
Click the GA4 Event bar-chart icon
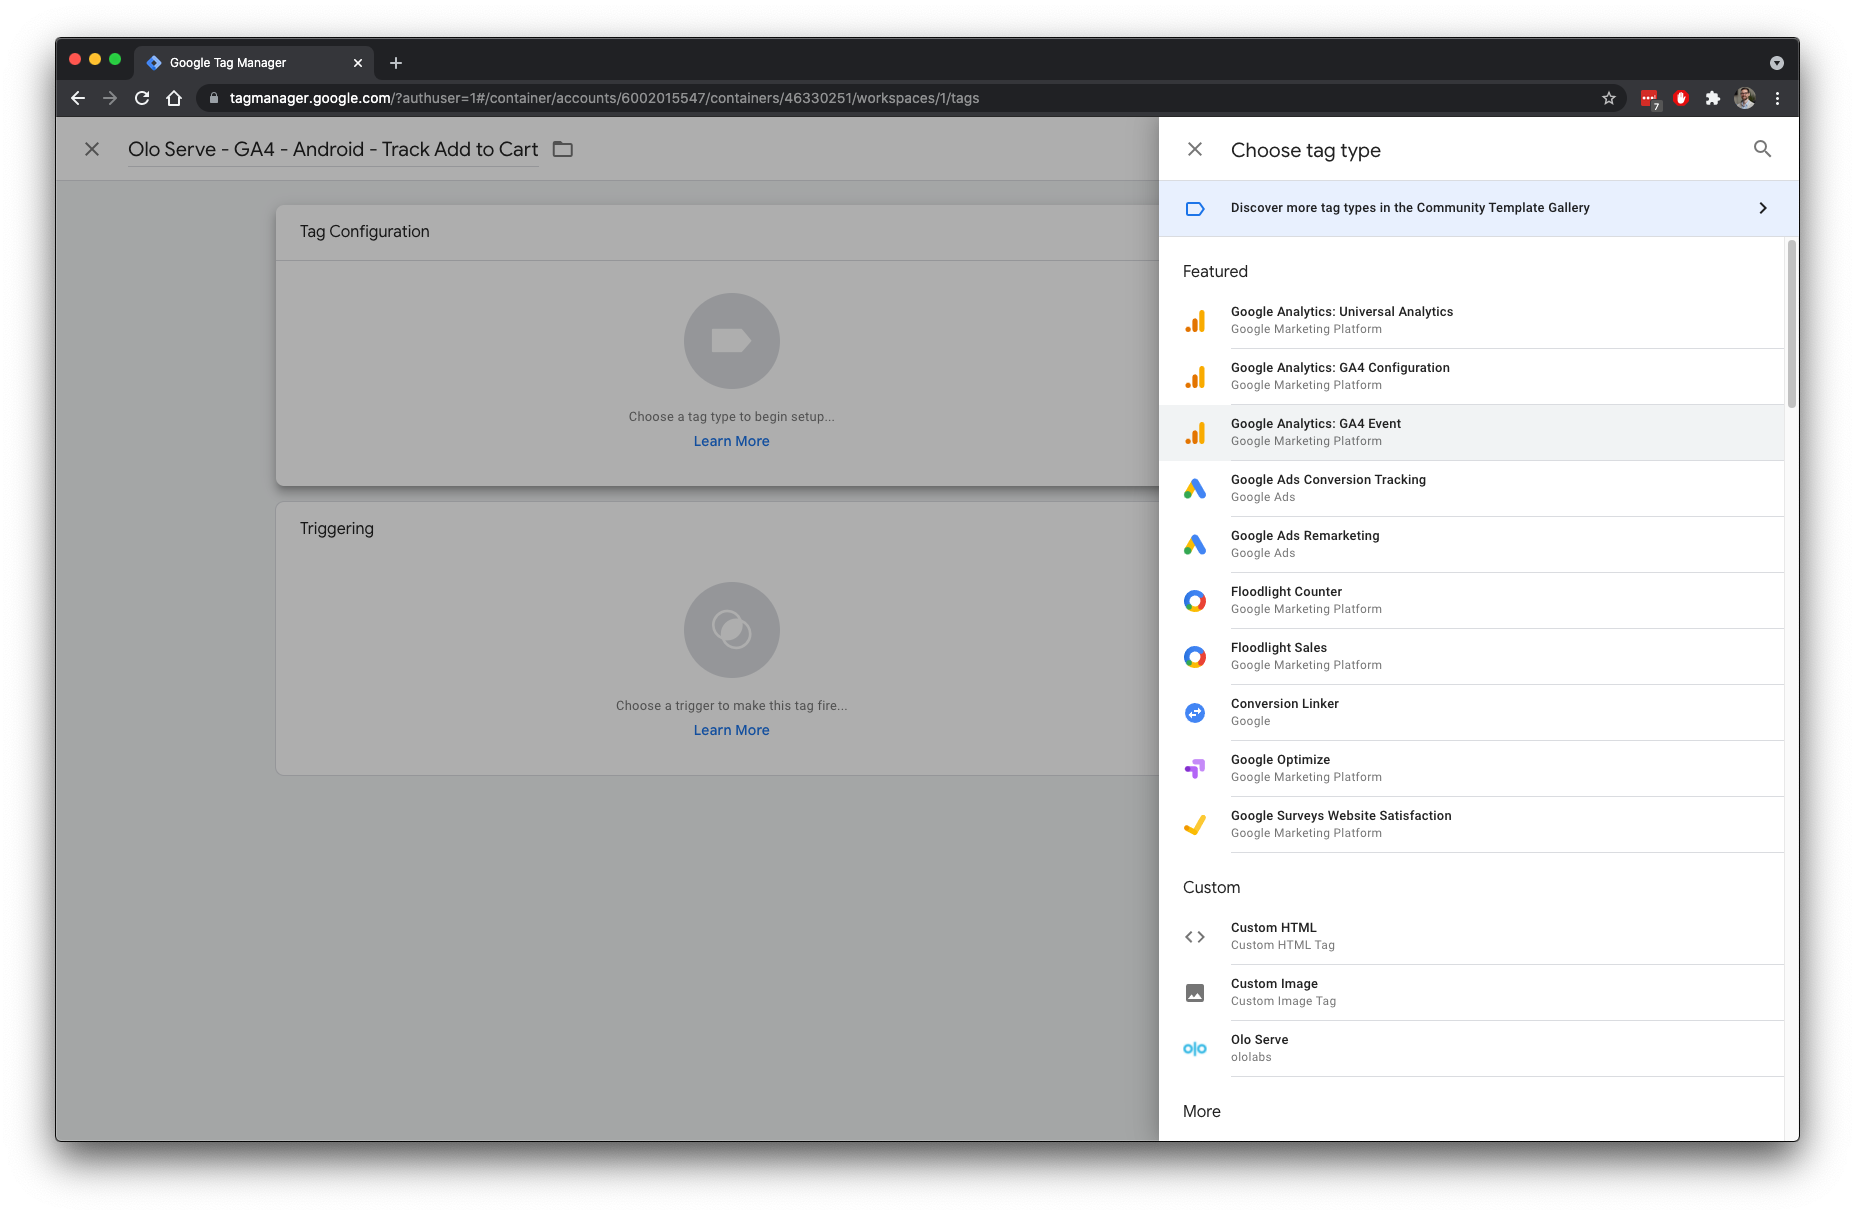pyautogui.click(x=1195, y=433)
